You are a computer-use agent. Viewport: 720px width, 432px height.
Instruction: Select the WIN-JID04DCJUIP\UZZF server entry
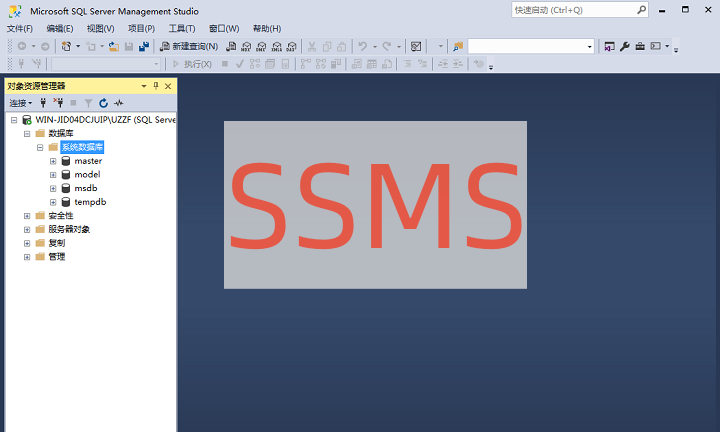point(105,120)
